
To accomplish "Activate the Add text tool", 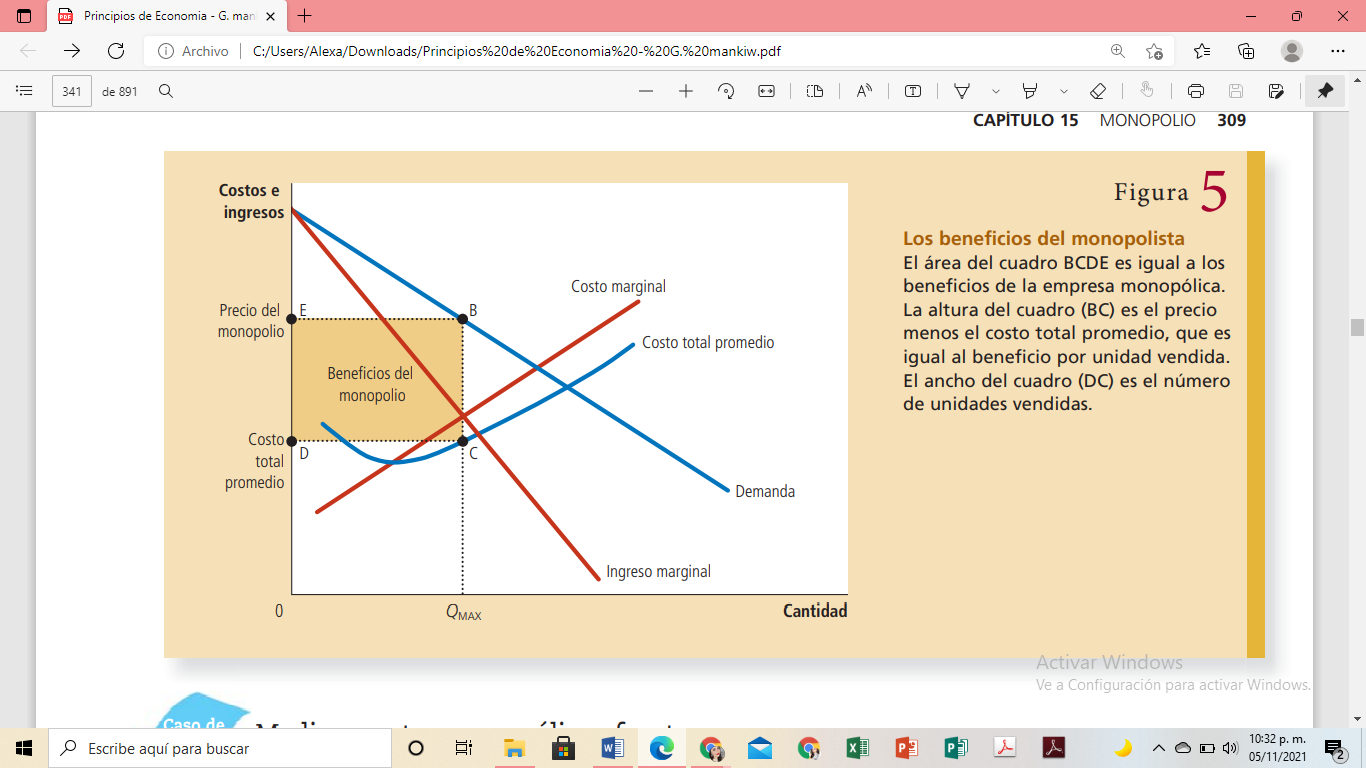I will tap(912, 90).
